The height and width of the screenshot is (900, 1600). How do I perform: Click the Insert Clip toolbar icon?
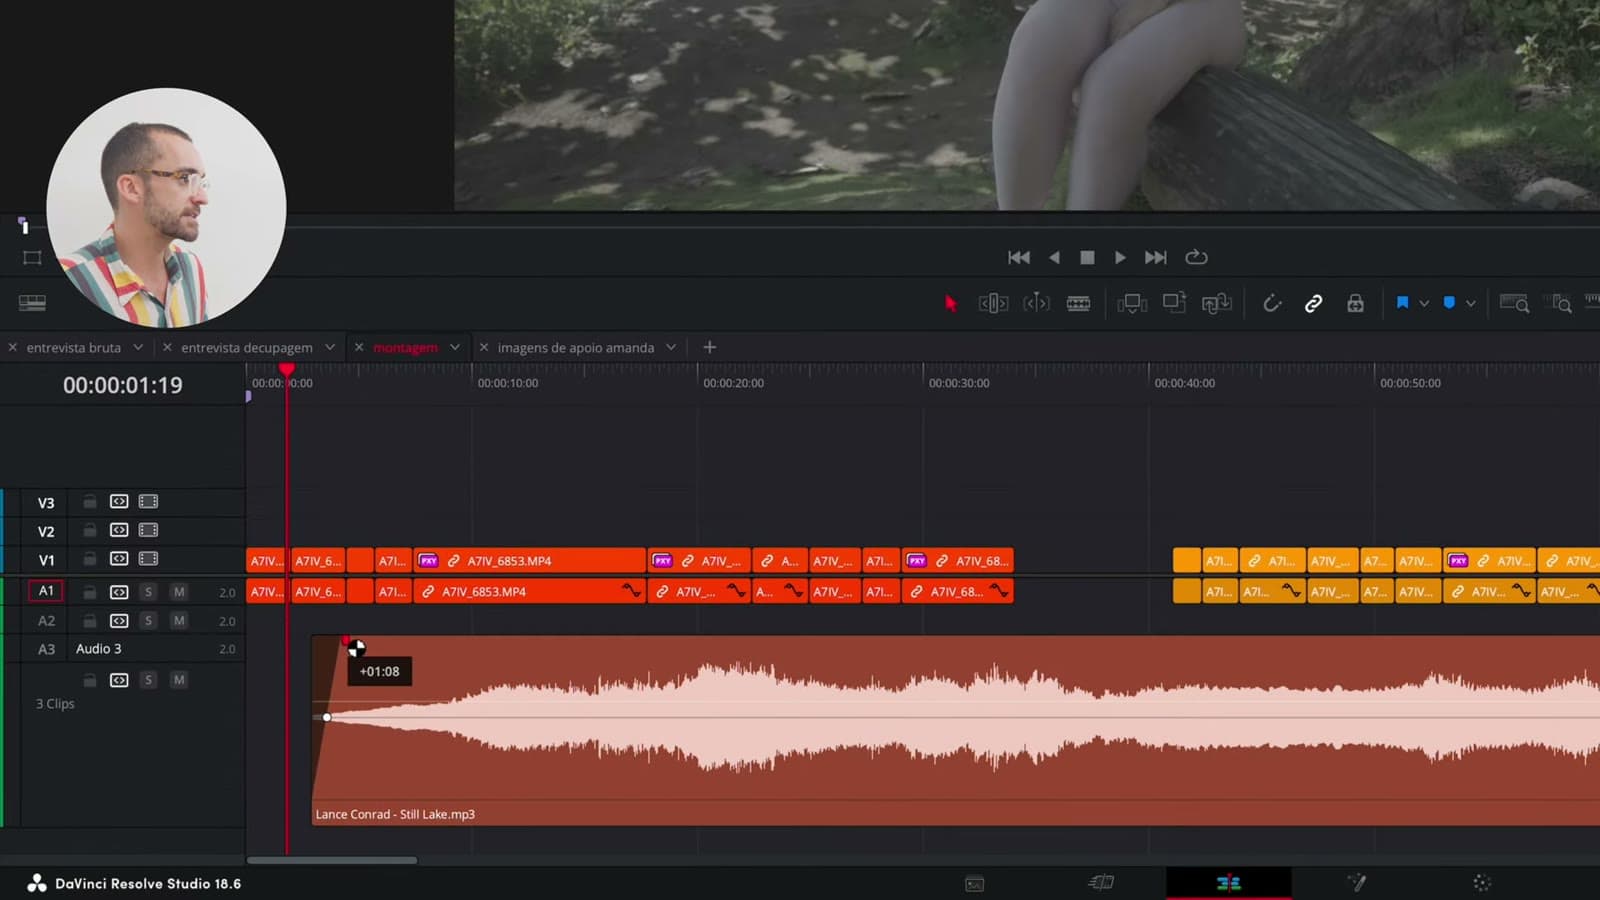pos(1131,303)
